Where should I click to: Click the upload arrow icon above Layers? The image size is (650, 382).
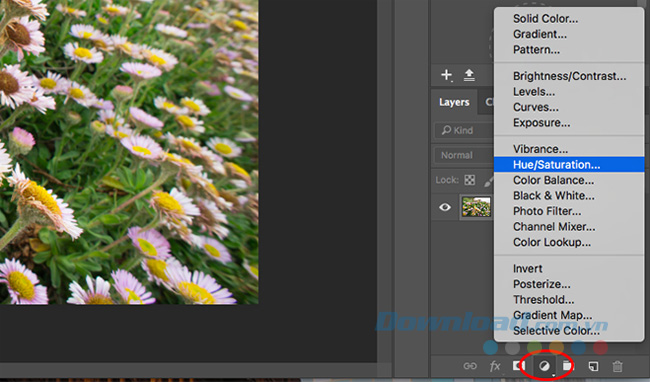469,75
